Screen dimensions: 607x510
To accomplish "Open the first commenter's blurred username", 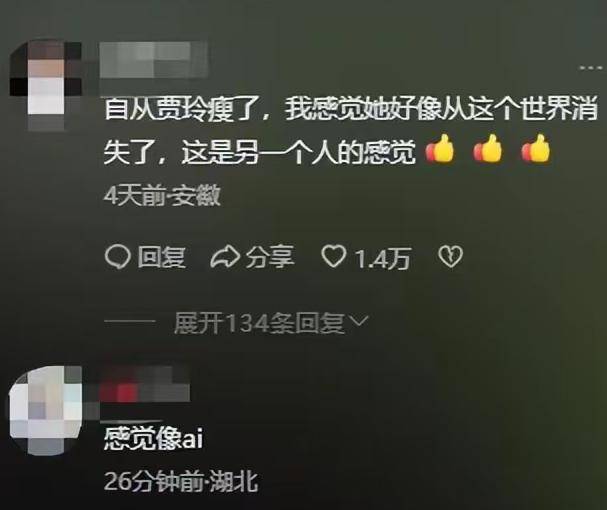I will point(154,60).
